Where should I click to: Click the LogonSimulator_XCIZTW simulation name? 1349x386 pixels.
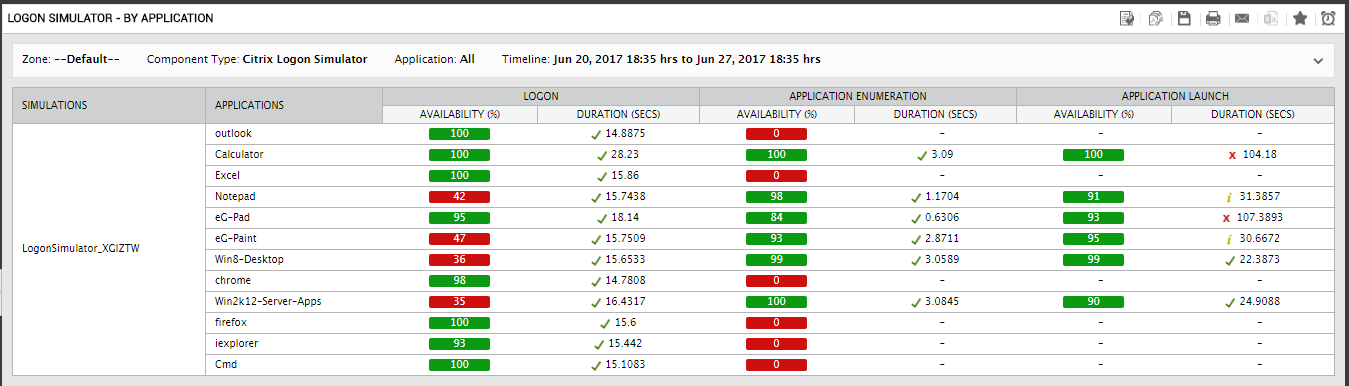coord(81,249)
